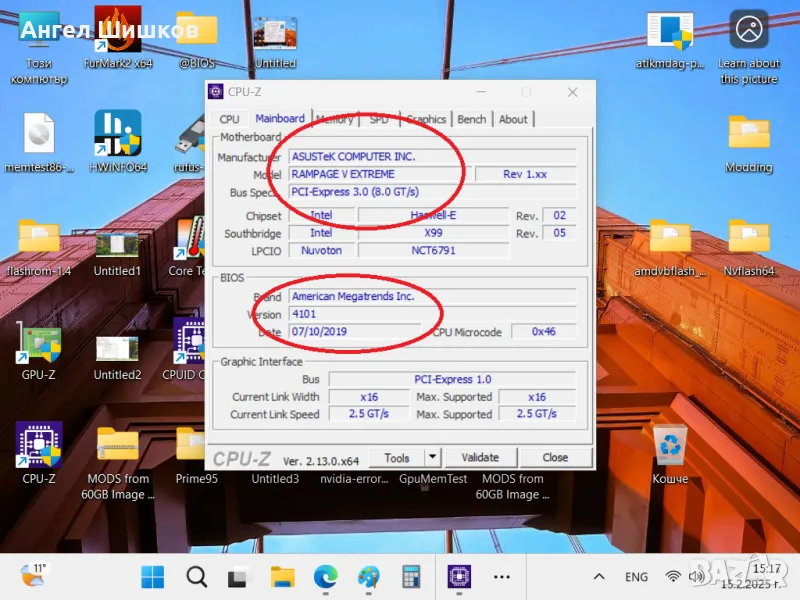Image resolution: width=800 pixels, height=600 pixels.
Task: Open File Explorer from the taskbar
Action: tap(283, 577)
